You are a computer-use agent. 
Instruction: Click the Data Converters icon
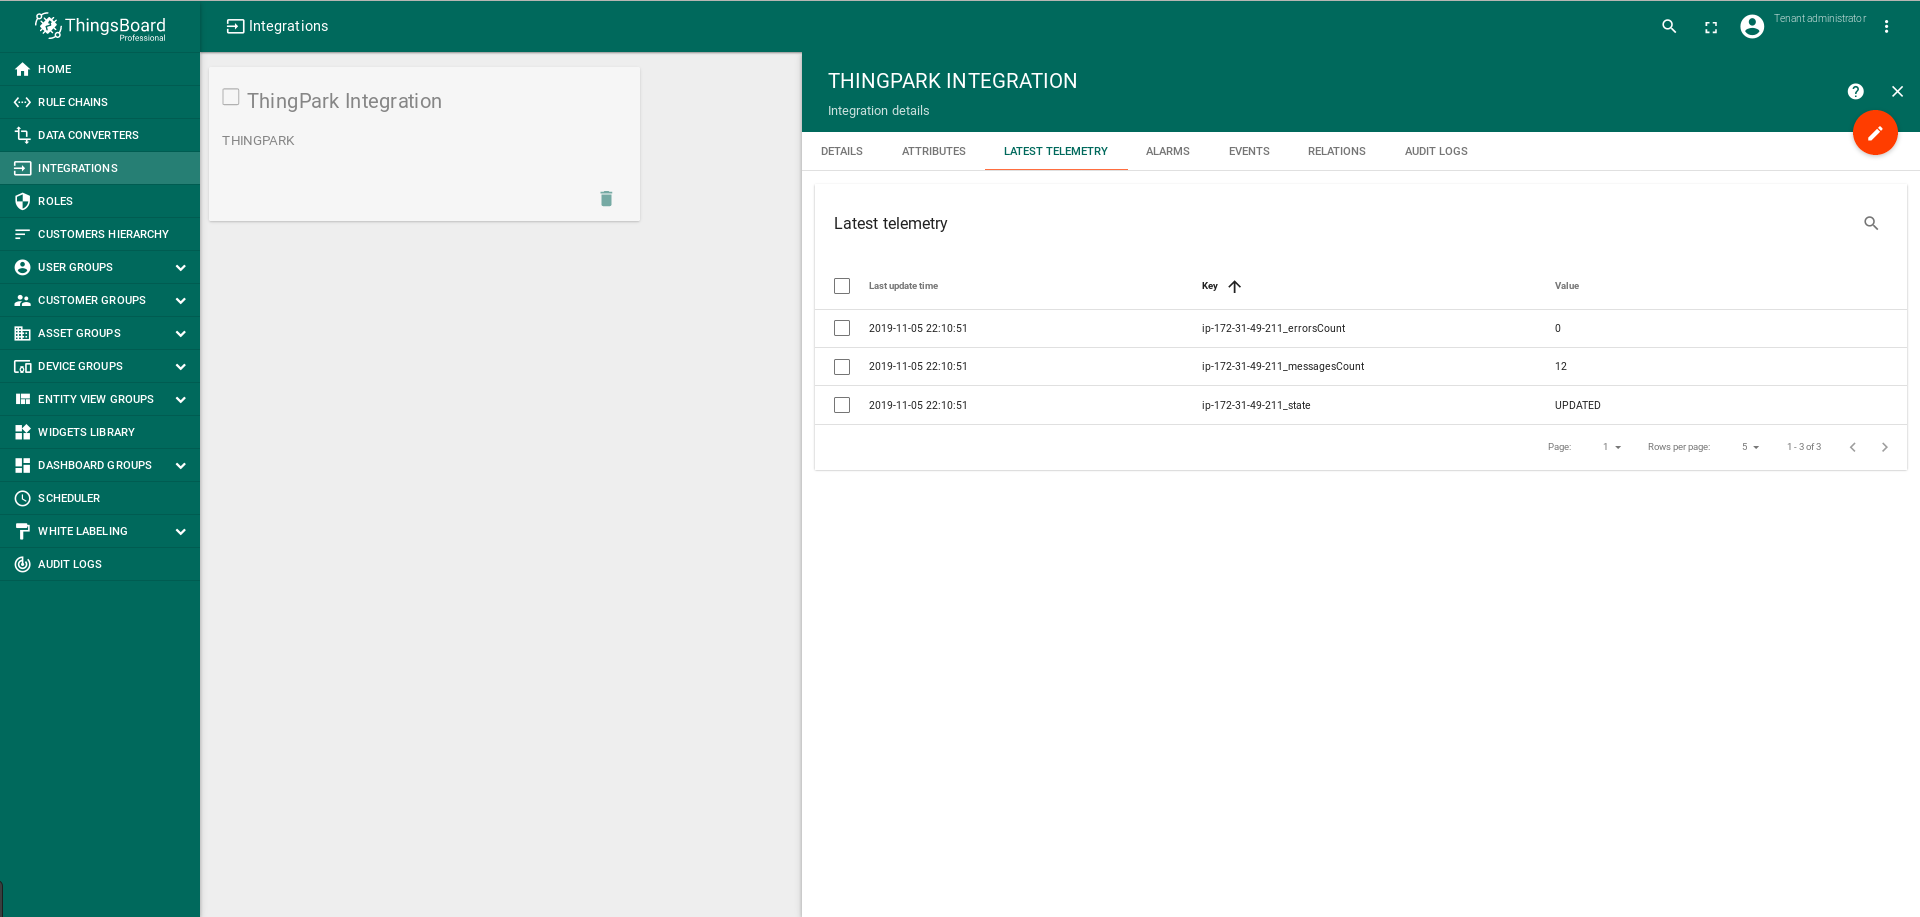[22, 135]
